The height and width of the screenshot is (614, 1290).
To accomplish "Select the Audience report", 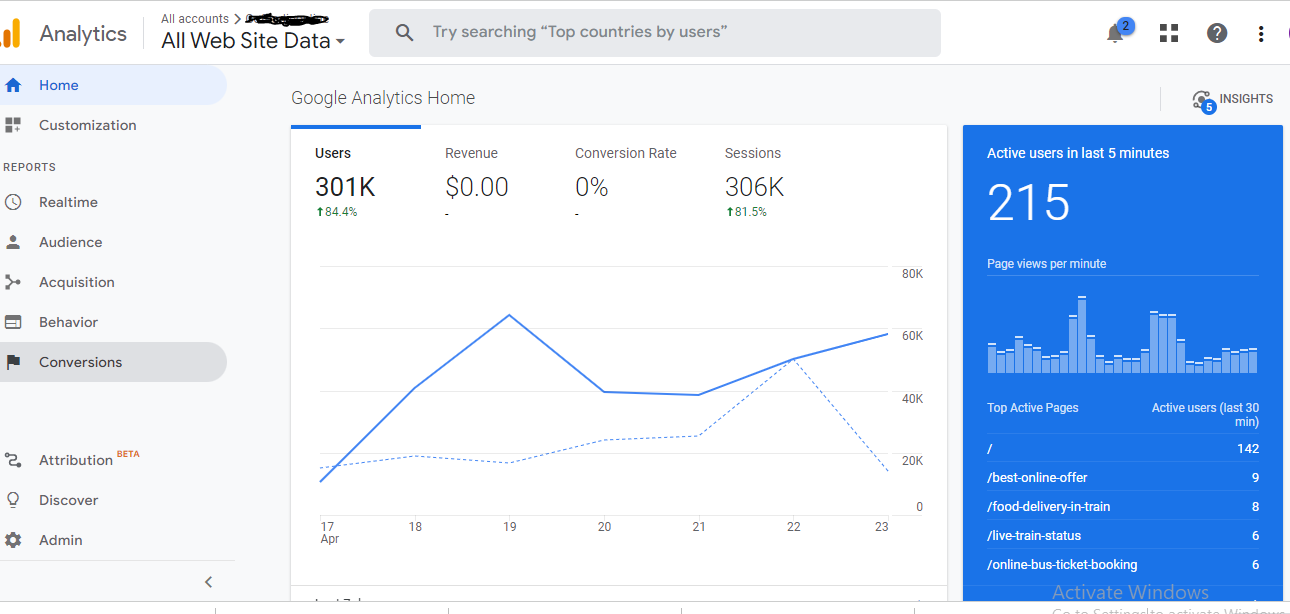I will [x=70, y=241].
